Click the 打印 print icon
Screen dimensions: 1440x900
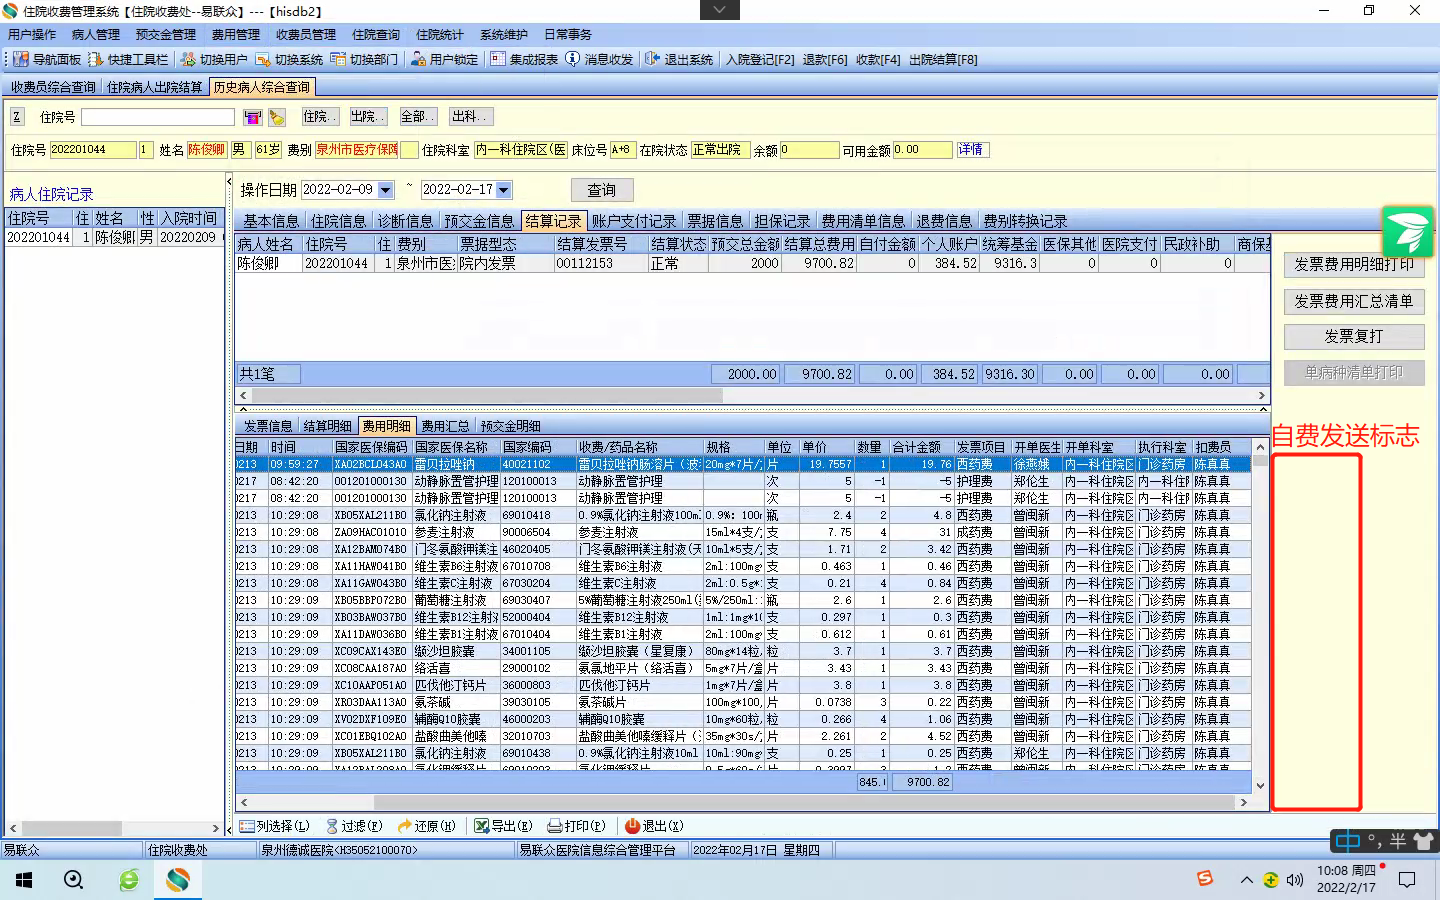click(x=555, y=826)
